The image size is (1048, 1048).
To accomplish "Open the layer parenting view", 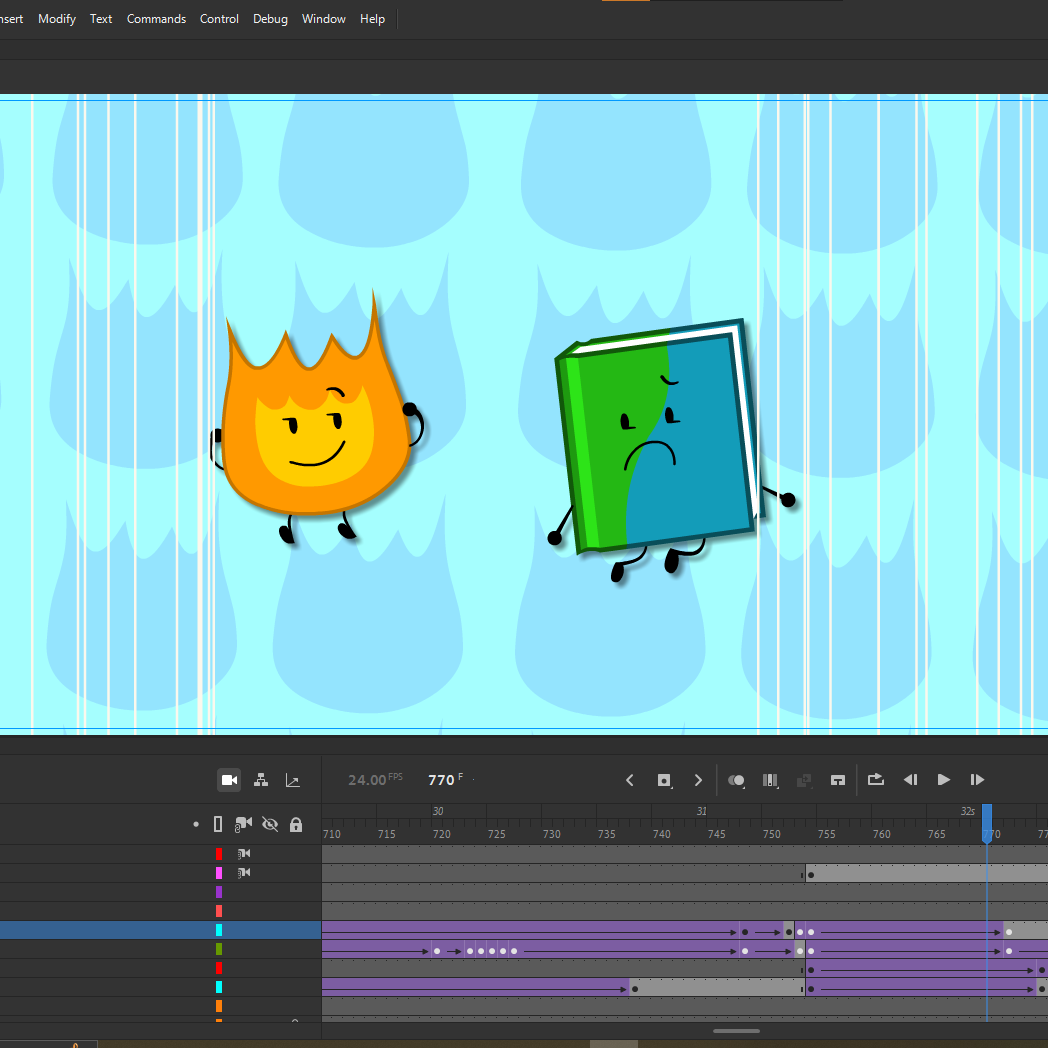I will click(x=261, y=780).
